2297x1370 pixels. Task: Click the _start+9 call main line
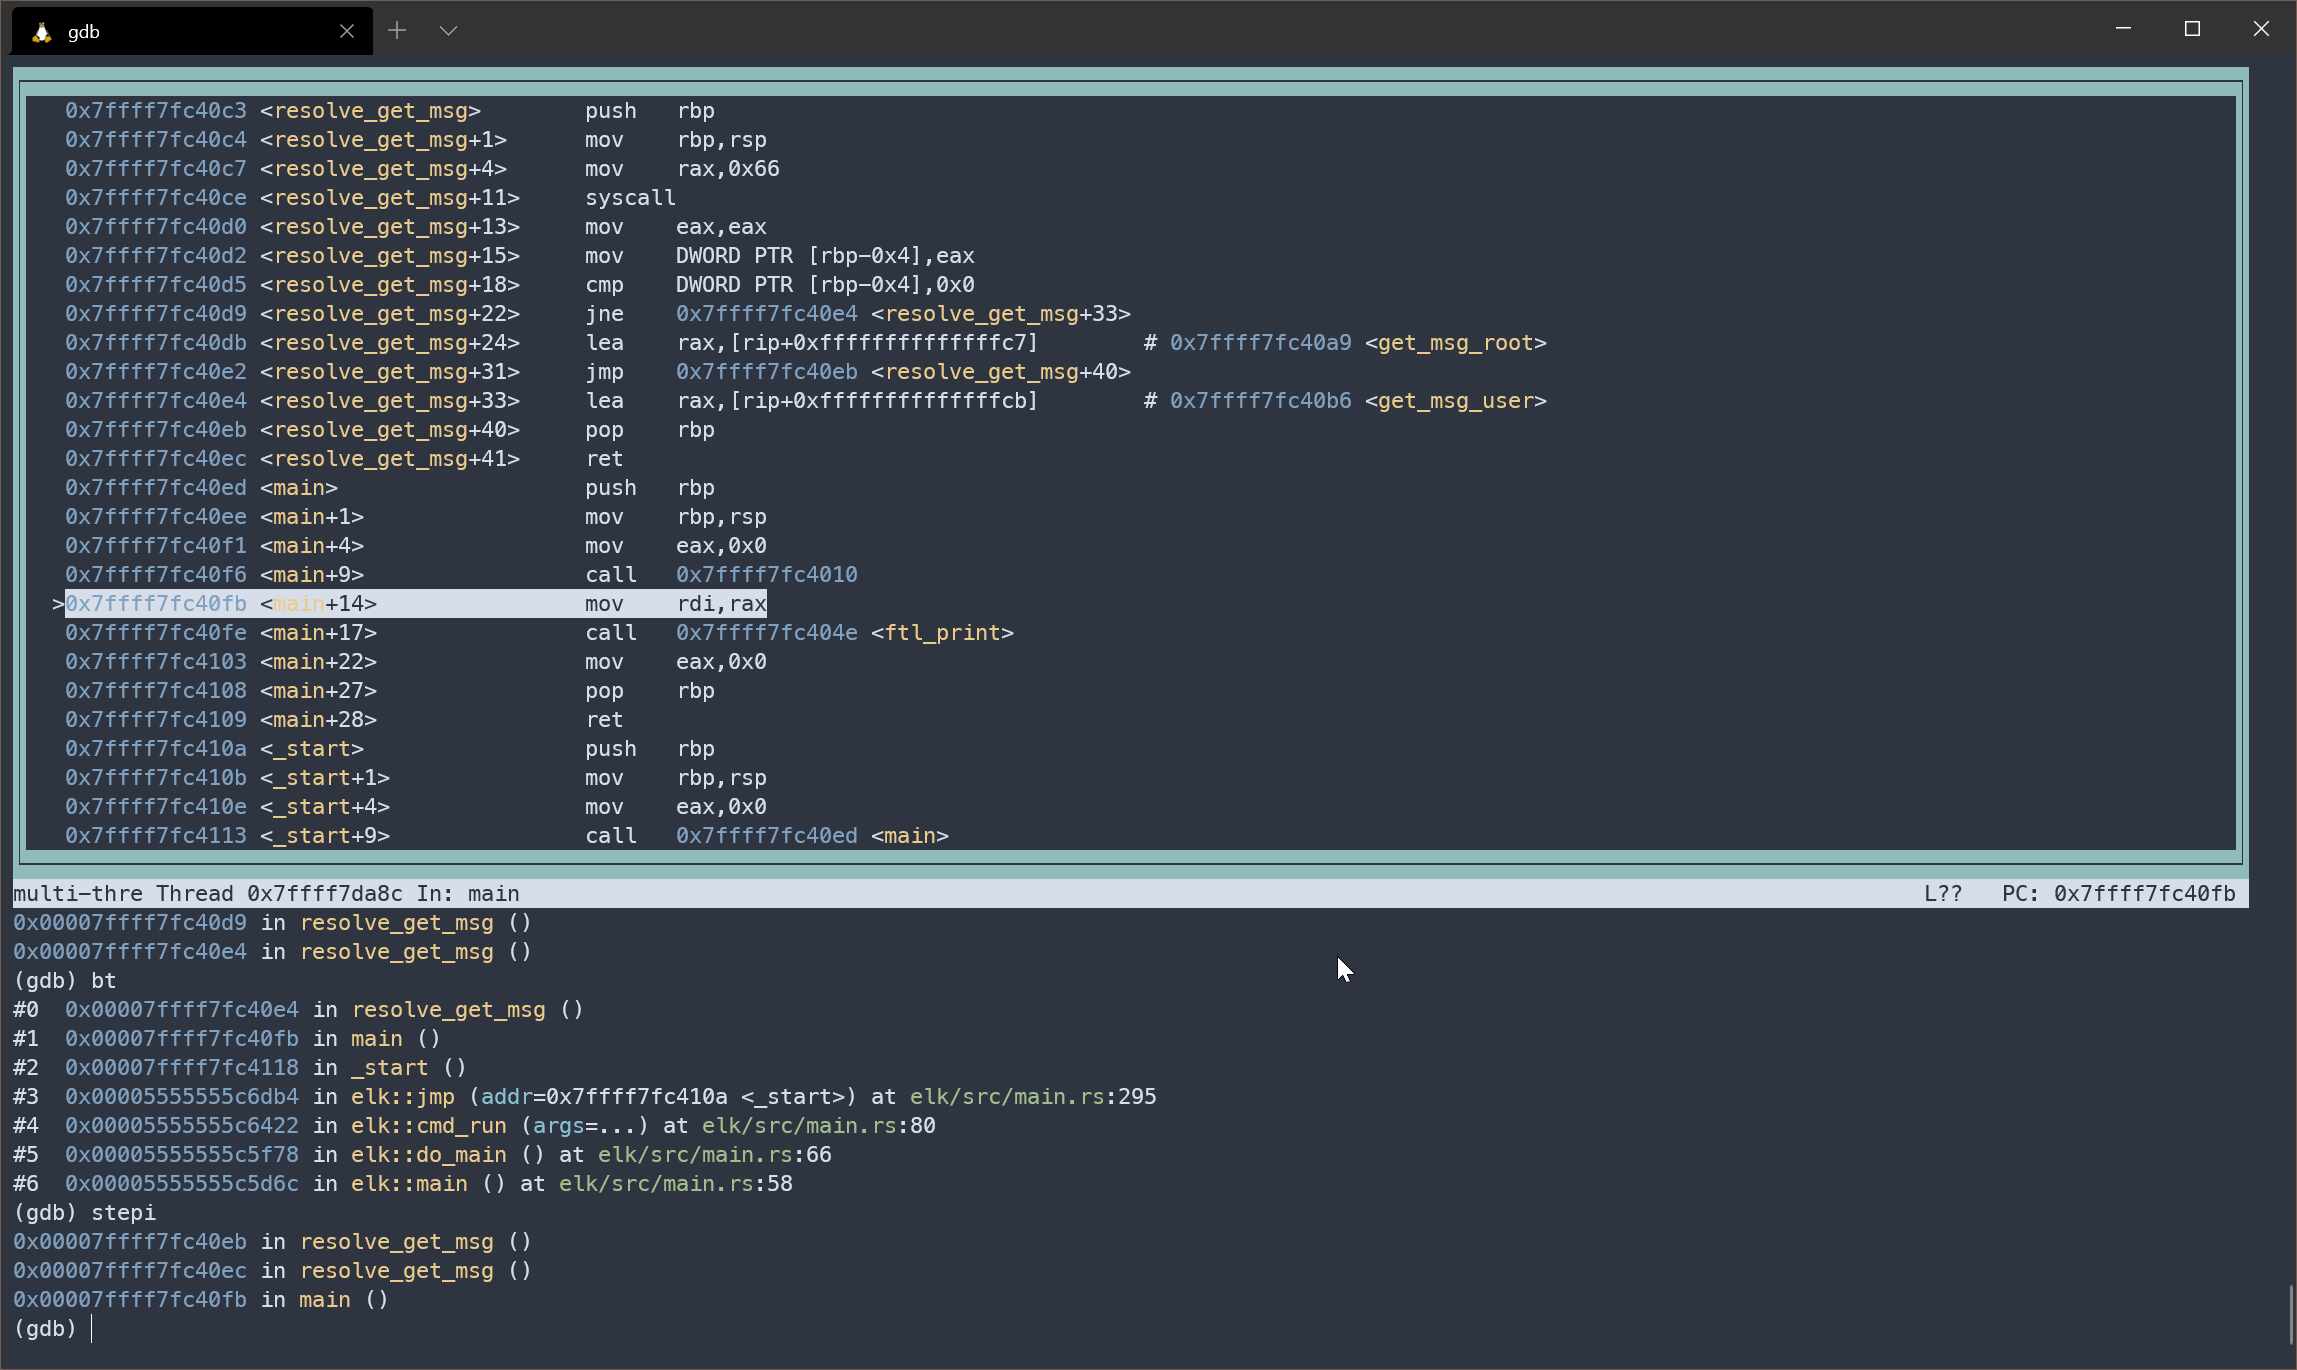pos(506,836)
